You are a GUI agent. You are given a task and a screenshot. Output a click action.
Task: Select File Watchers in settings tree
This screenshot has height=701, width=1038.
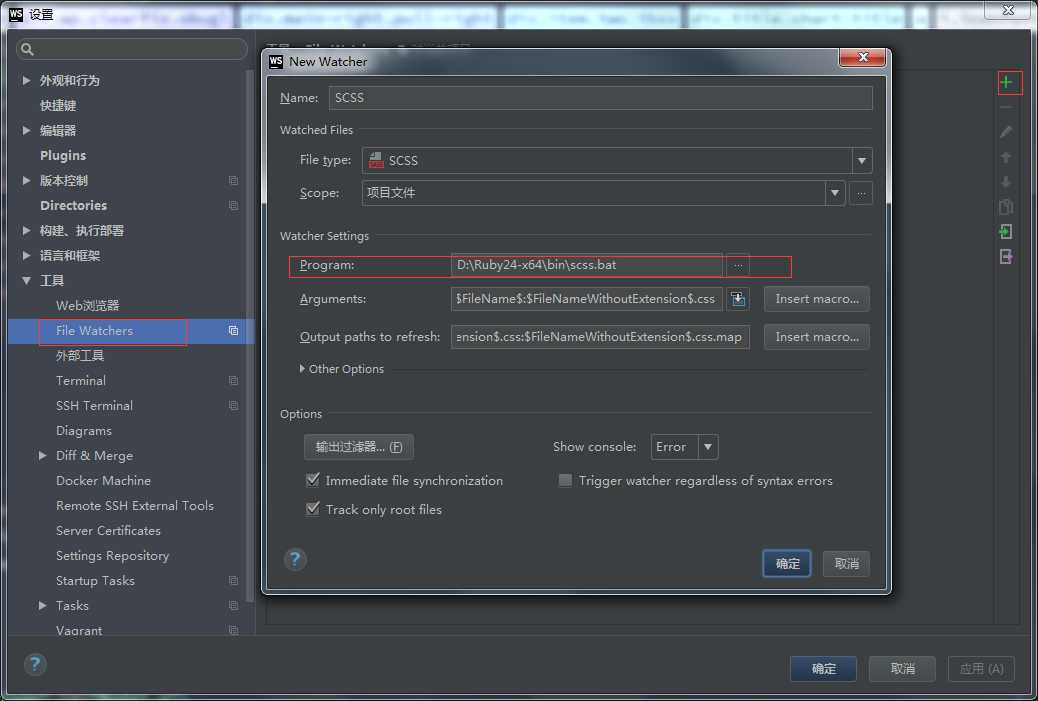point(95,330)
